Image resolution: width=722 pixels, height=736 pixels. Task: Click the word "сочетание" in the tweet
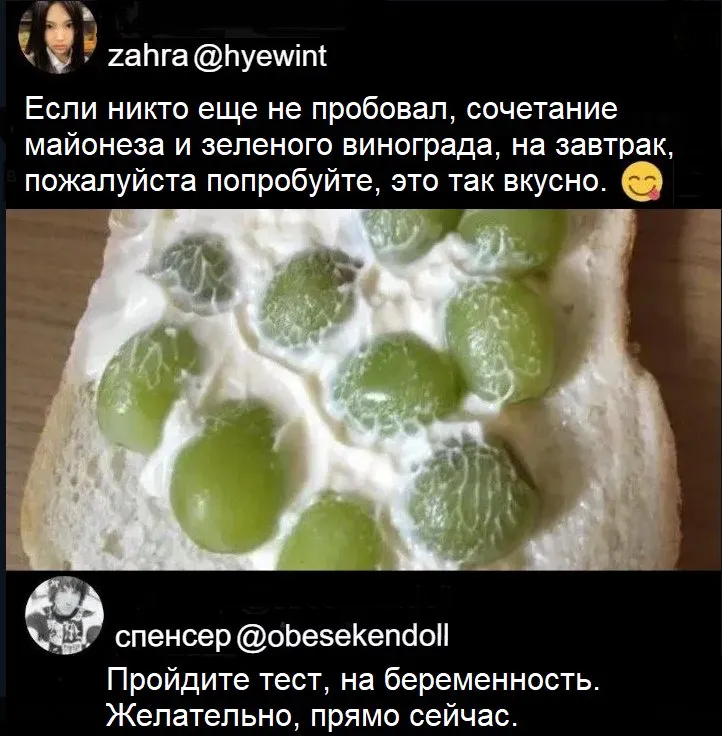542,109
